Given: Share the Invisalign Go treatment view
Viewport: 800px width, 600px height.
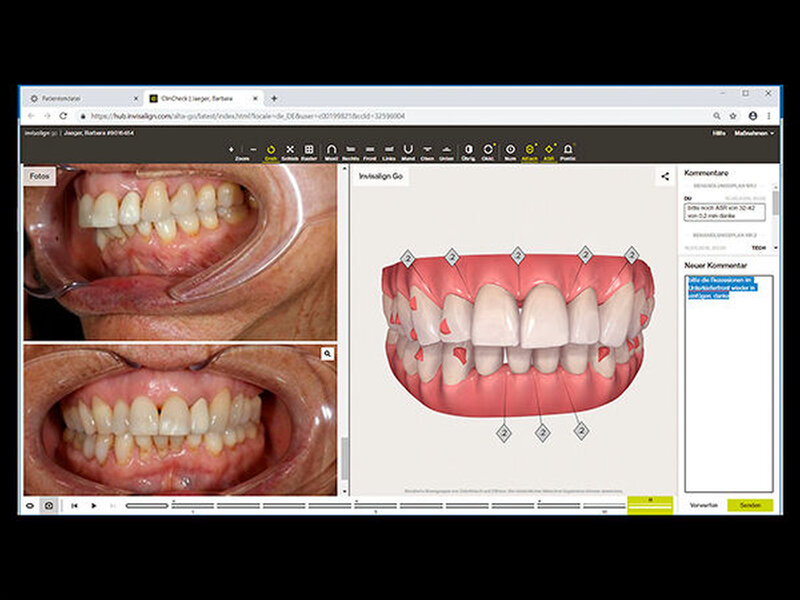Looking at the screenshot, I should click(665, 177).
